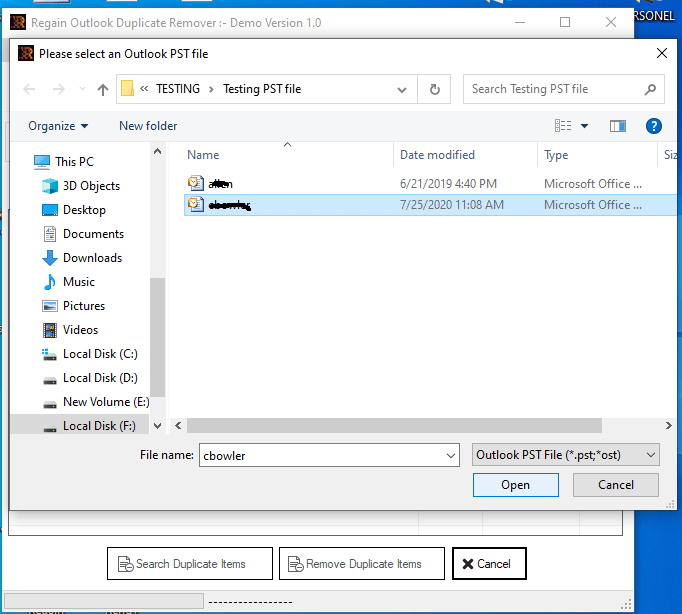Click the horizontal file list scrollbar
This screenshot has height=614, width=682.
tap(394, 426)
